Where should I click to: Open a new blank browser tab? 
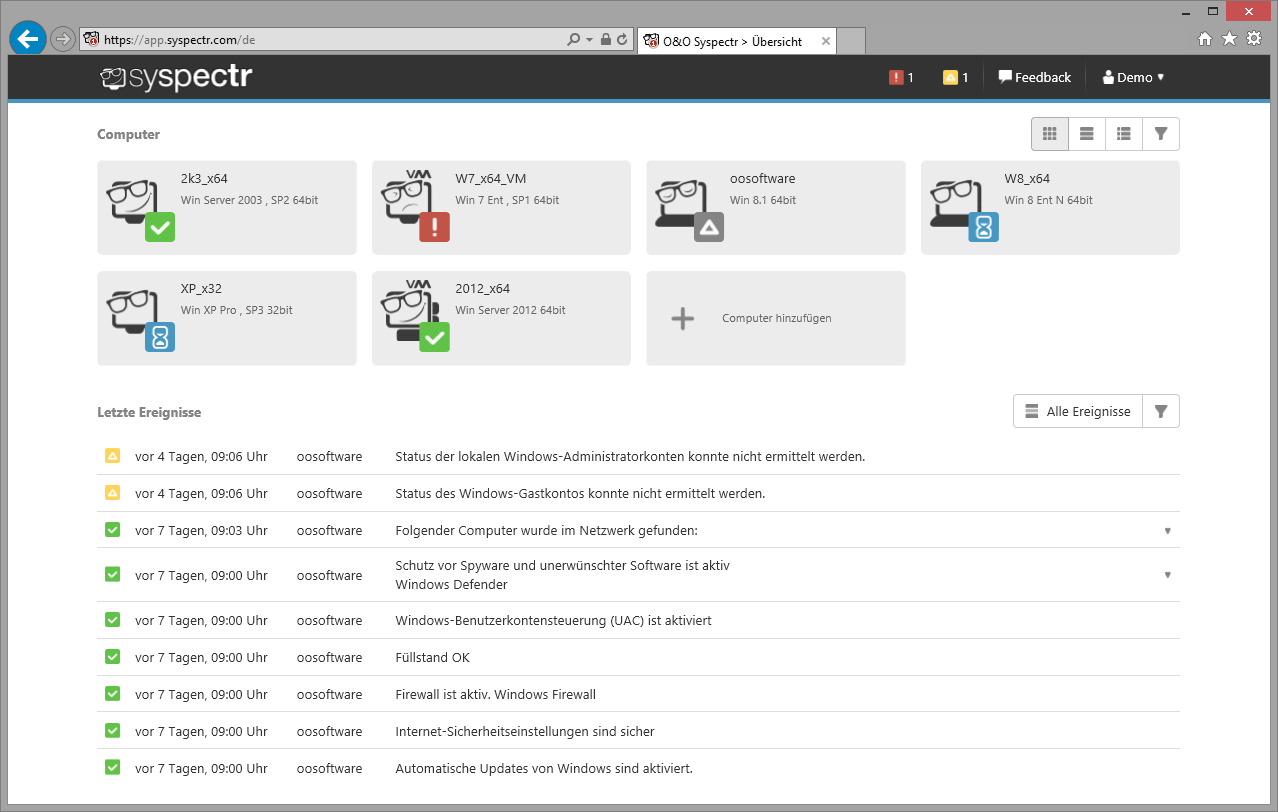click(x=851, y=41)
